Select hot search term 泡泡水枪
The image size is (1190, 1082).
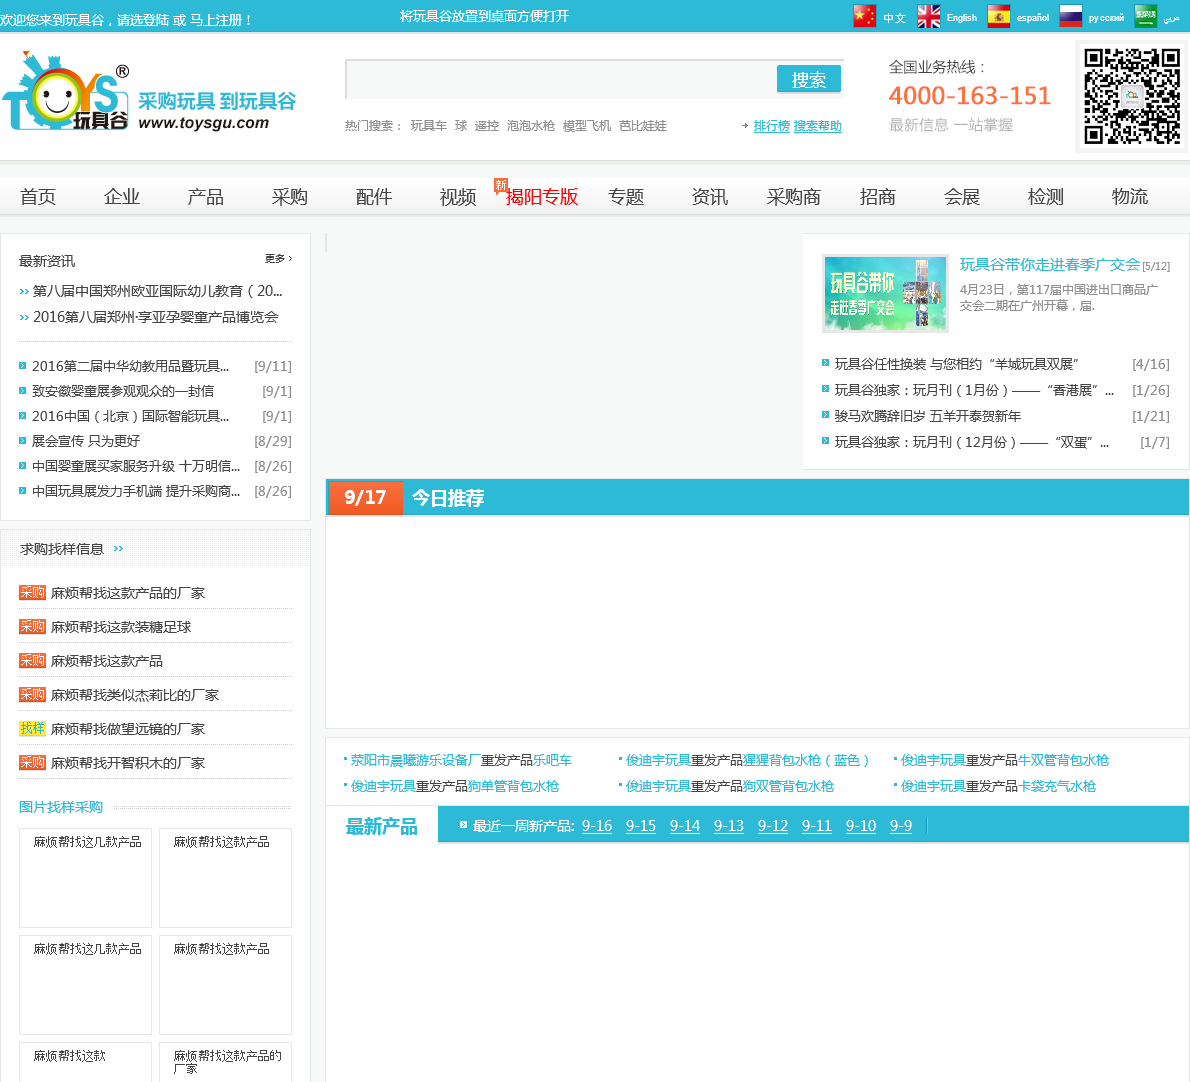[x=530, y=126]
